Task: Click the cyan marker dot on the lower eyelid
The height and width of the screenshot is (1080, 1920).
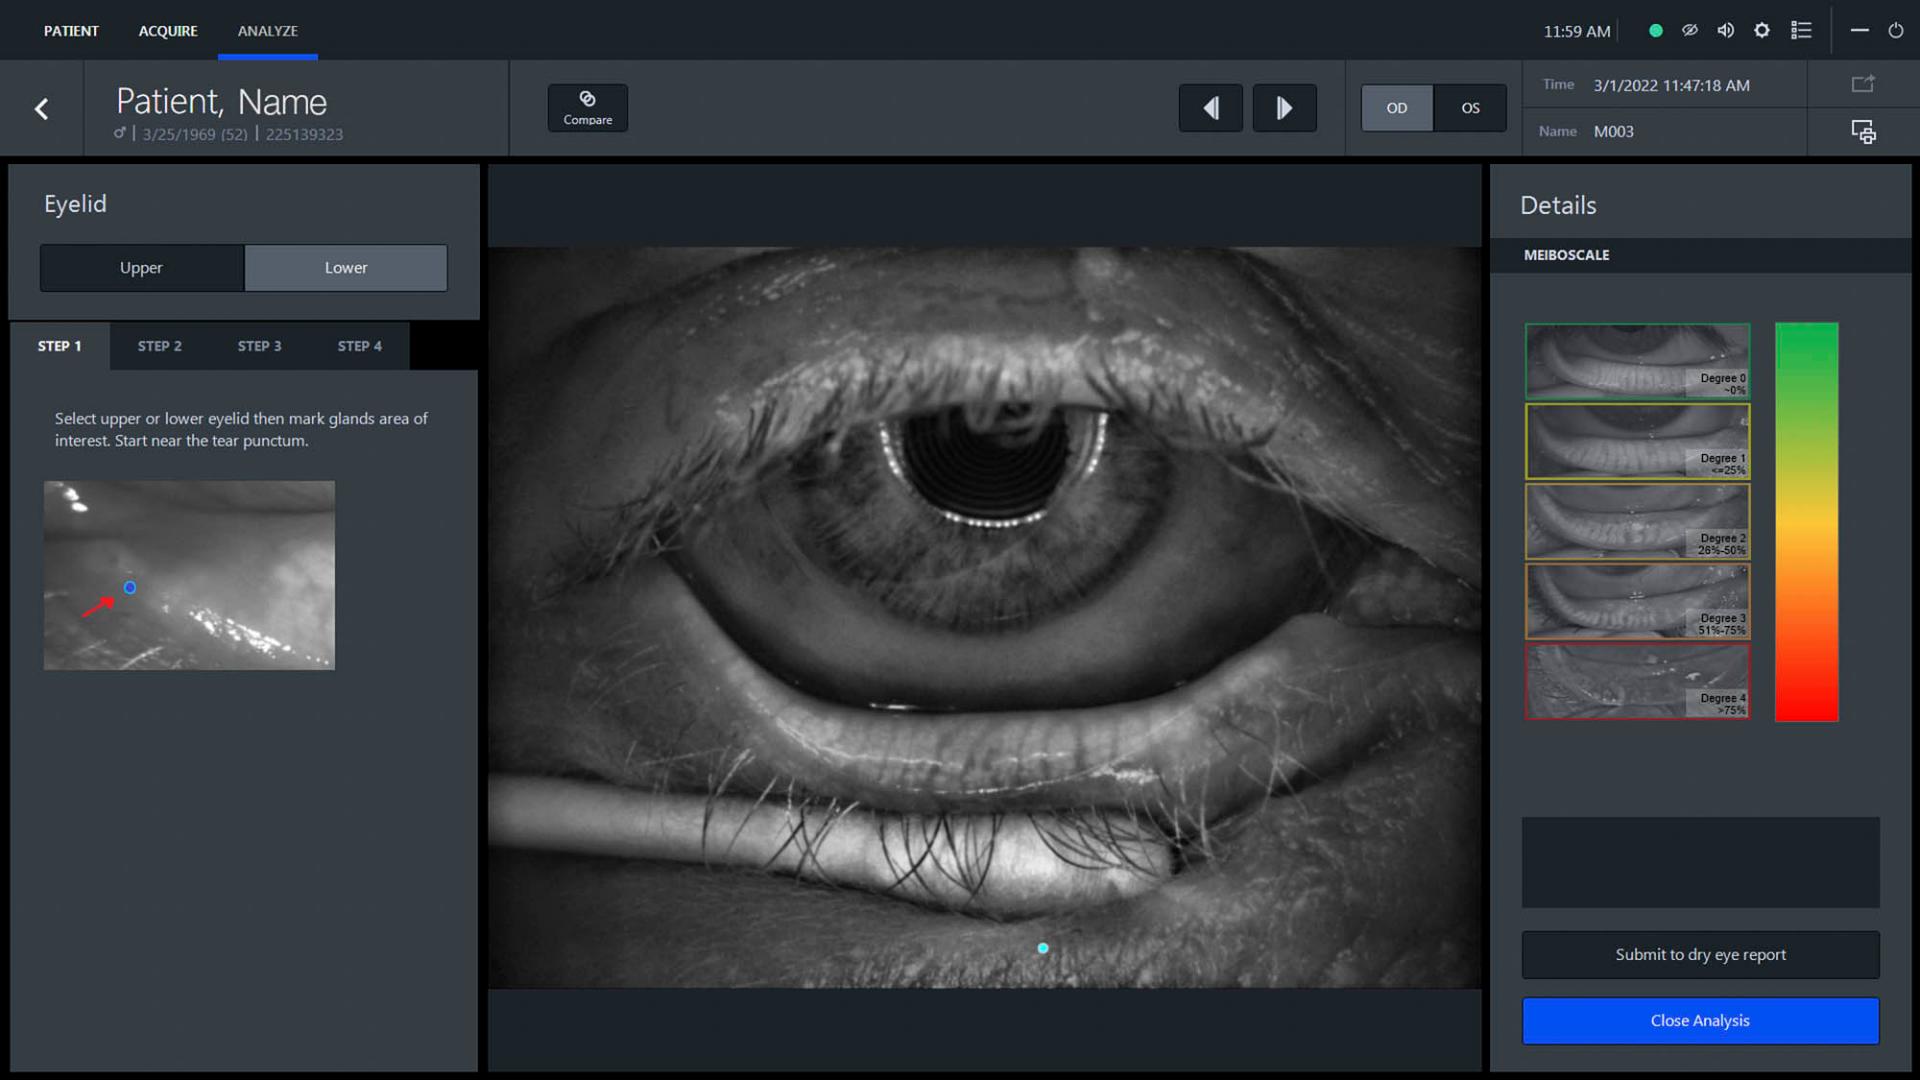Action: click(x=1043, y=948)
